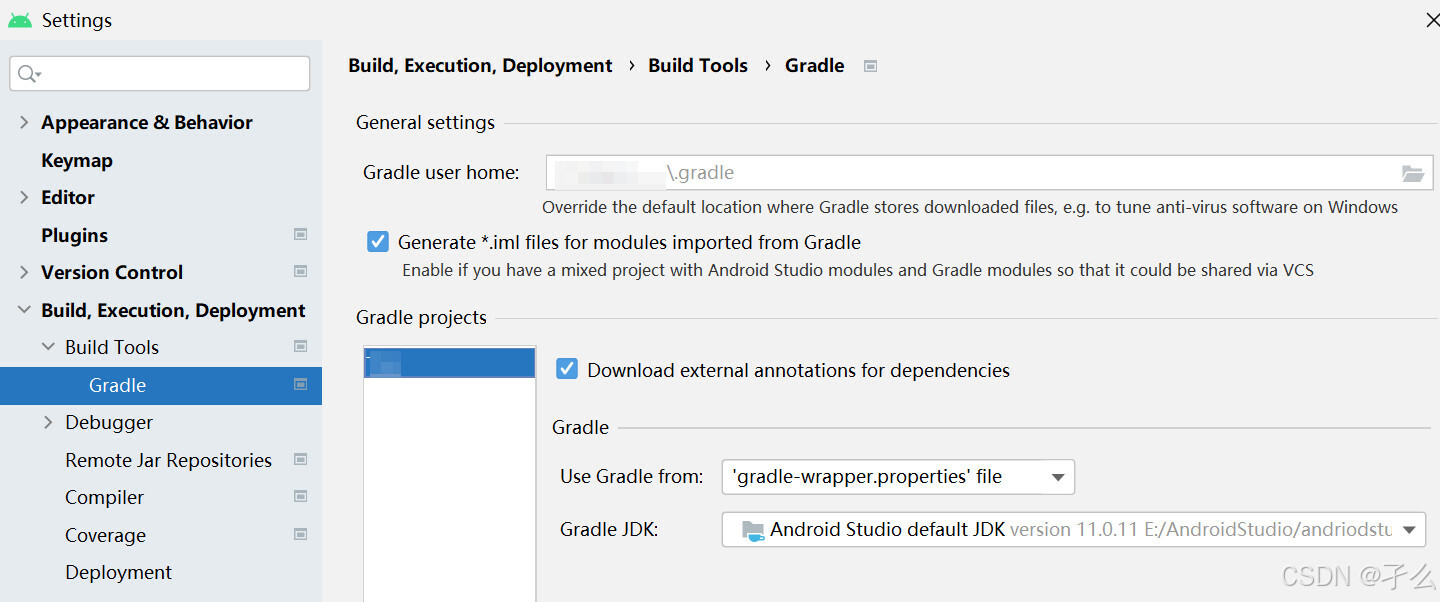This screenshot has width=1440, height=602.
Task: Toggle Generate *.iml files checkbox
Action: click(x=378, y=241)
